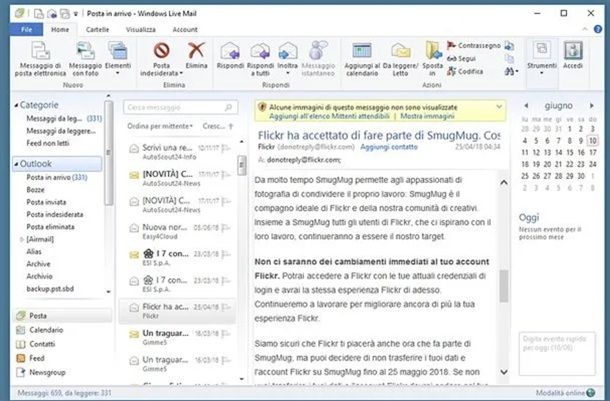This screenshot has width=610, height=401.
Task: Go to previous month in calendar
Action: tap(526, 105)
